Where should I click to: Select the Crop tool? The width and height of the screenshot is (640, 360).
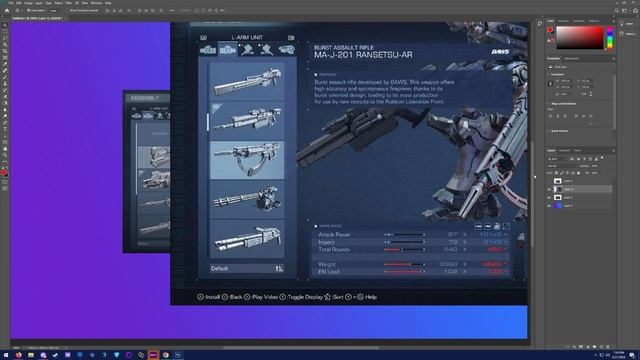click(x=4, y=51)
